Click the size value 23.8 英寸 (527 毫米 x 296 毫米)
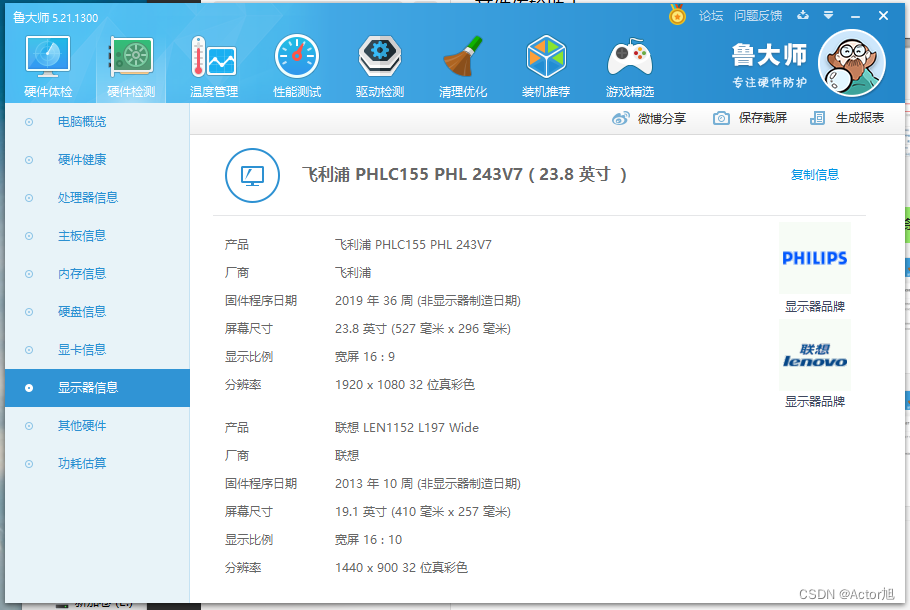Image resolution: width=910 pixels, height=610 pixels. pos(422,329)
